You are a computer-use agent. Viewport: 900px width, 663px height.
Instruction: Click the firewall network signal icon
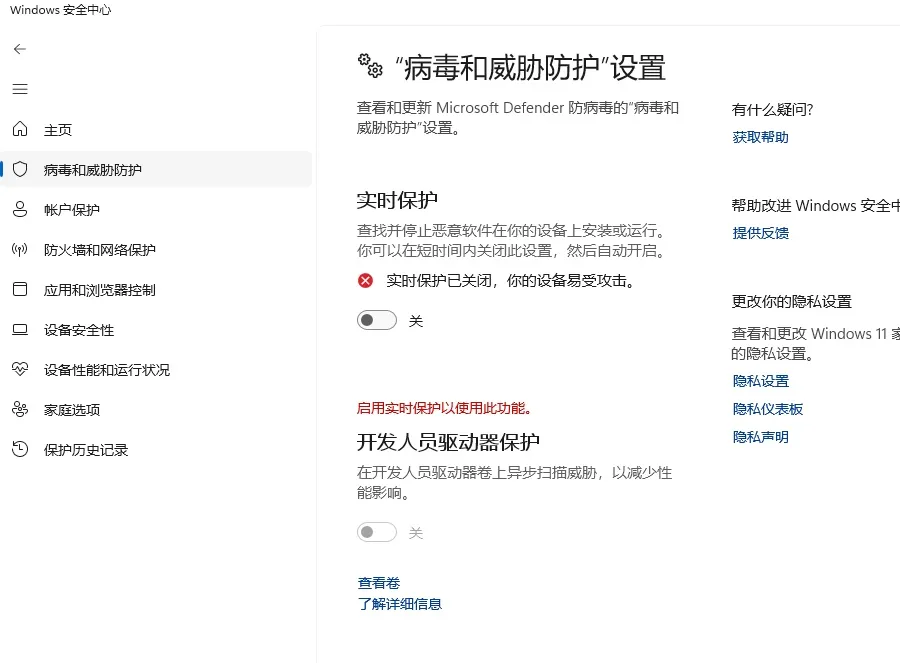point(20,250)
